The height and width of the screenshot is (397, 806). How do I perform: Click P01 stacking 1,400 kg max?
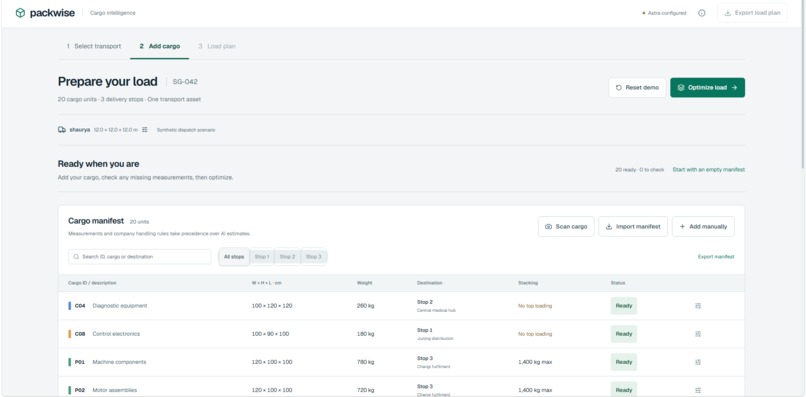click(x=535, y=362)
